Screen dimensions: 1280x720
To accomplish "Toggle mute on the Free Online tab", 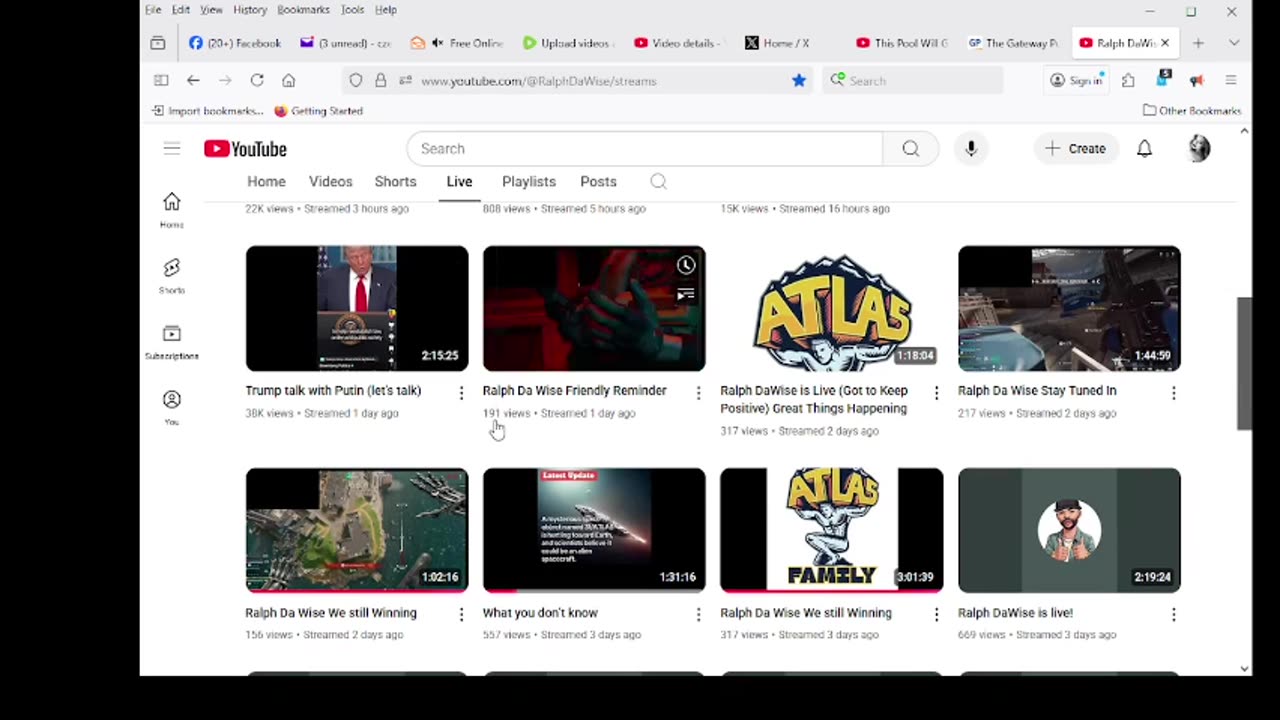I will pyautogui.click(x=437, y=43).
